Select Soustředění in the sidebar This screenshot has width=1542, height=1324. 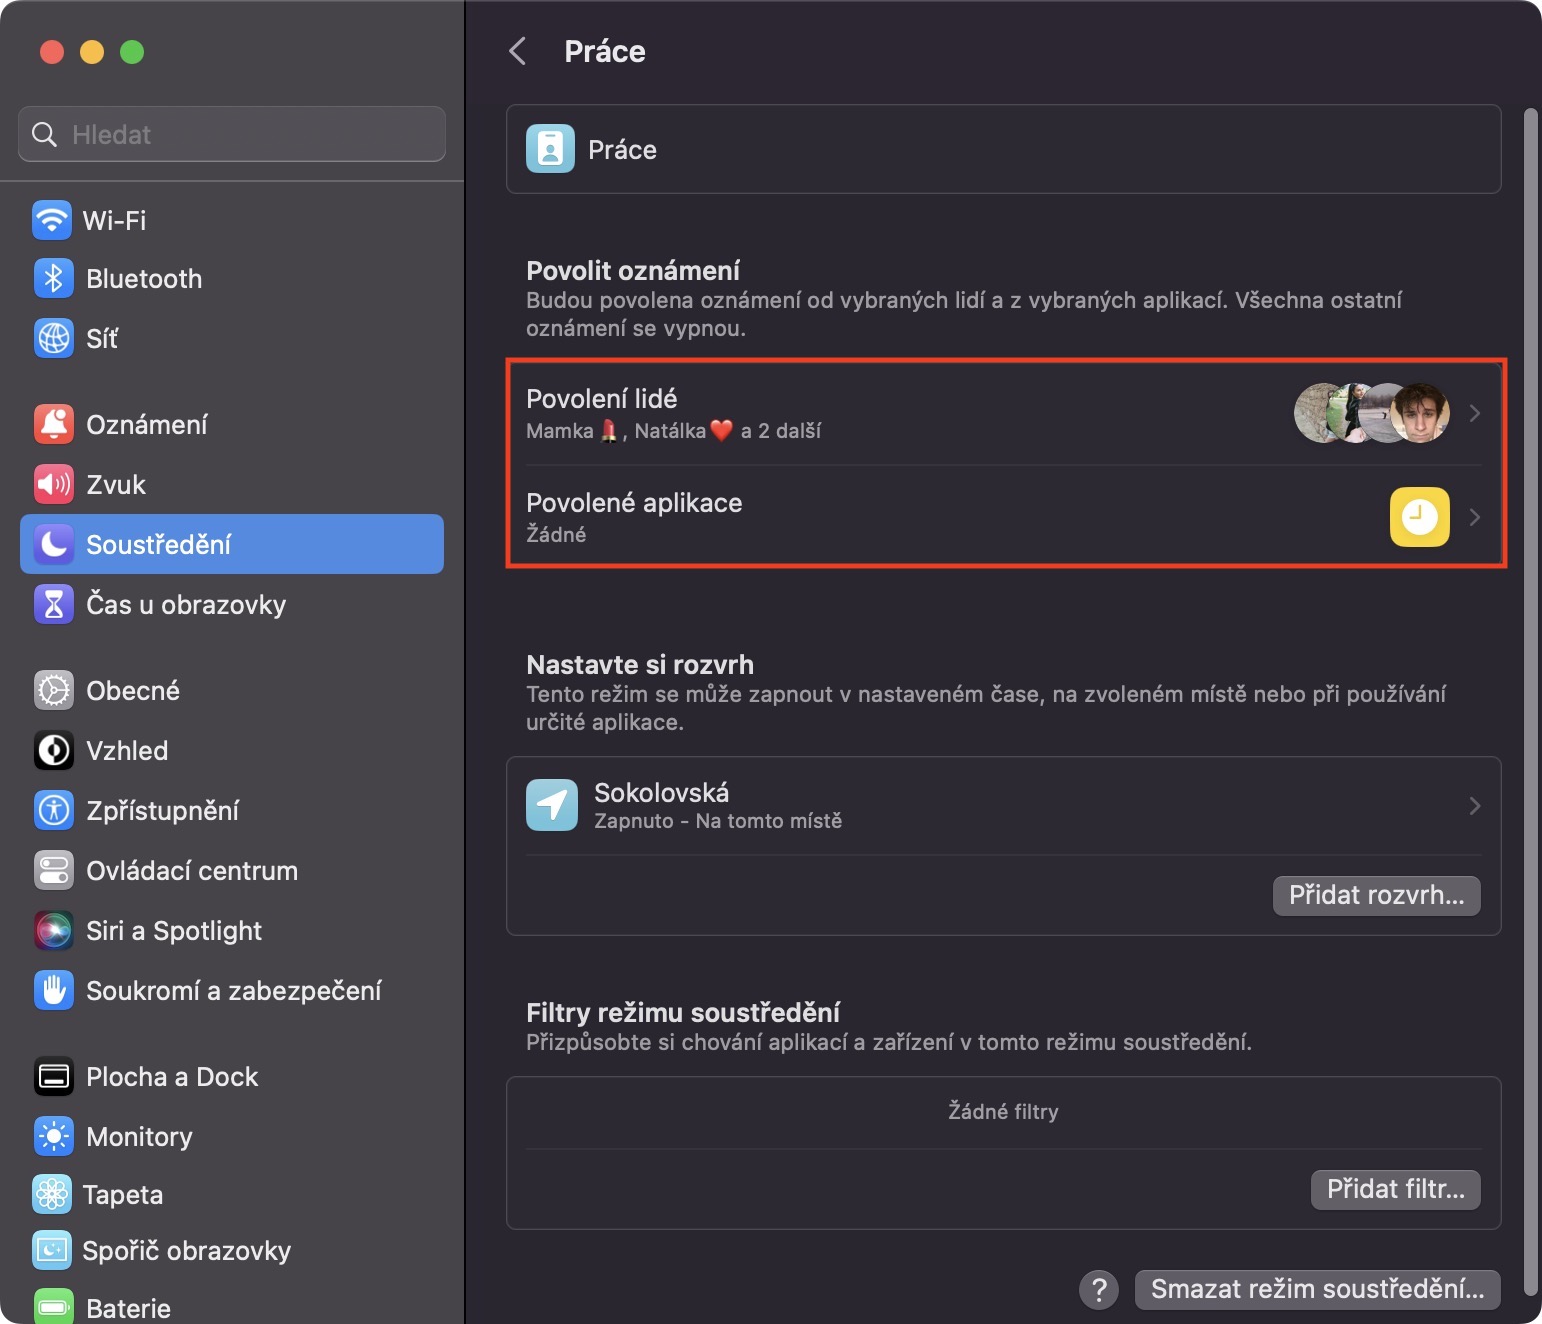pyautogui.click(x=232, y=544)
